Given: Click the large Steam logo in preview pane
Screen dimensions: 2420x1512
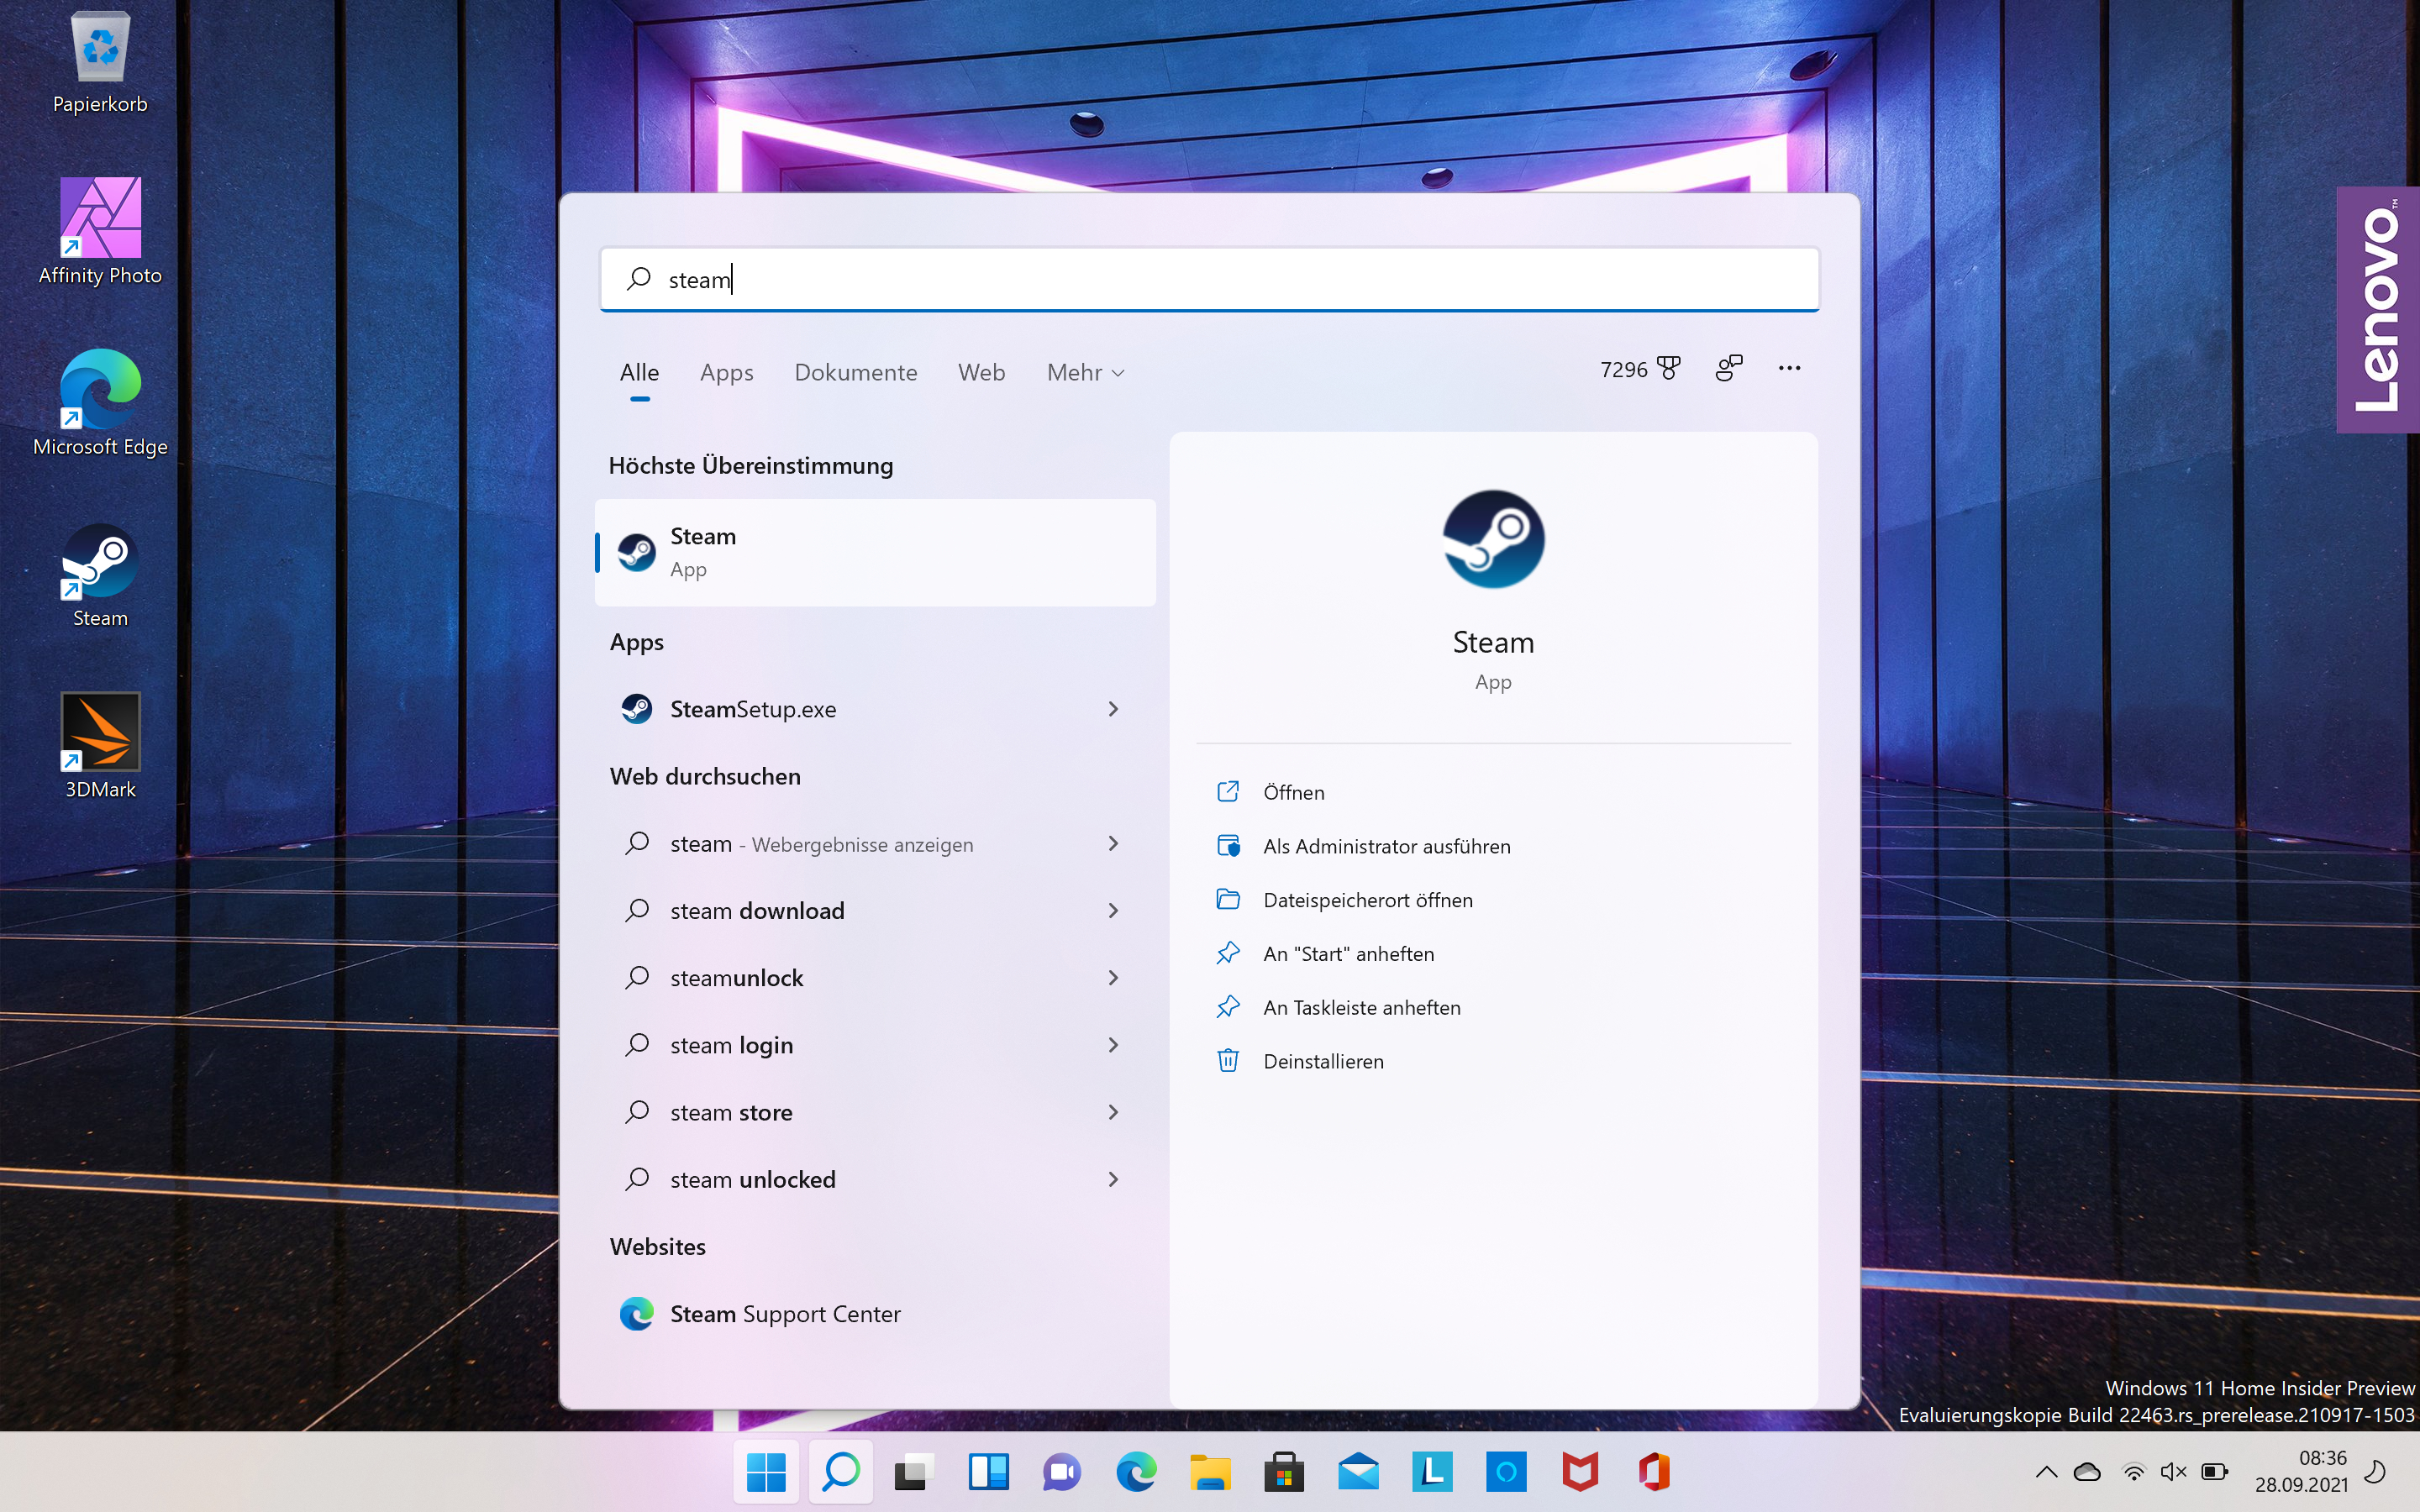Looking at the screenshot, I should pyautogui.click(x=1493, y=539).
